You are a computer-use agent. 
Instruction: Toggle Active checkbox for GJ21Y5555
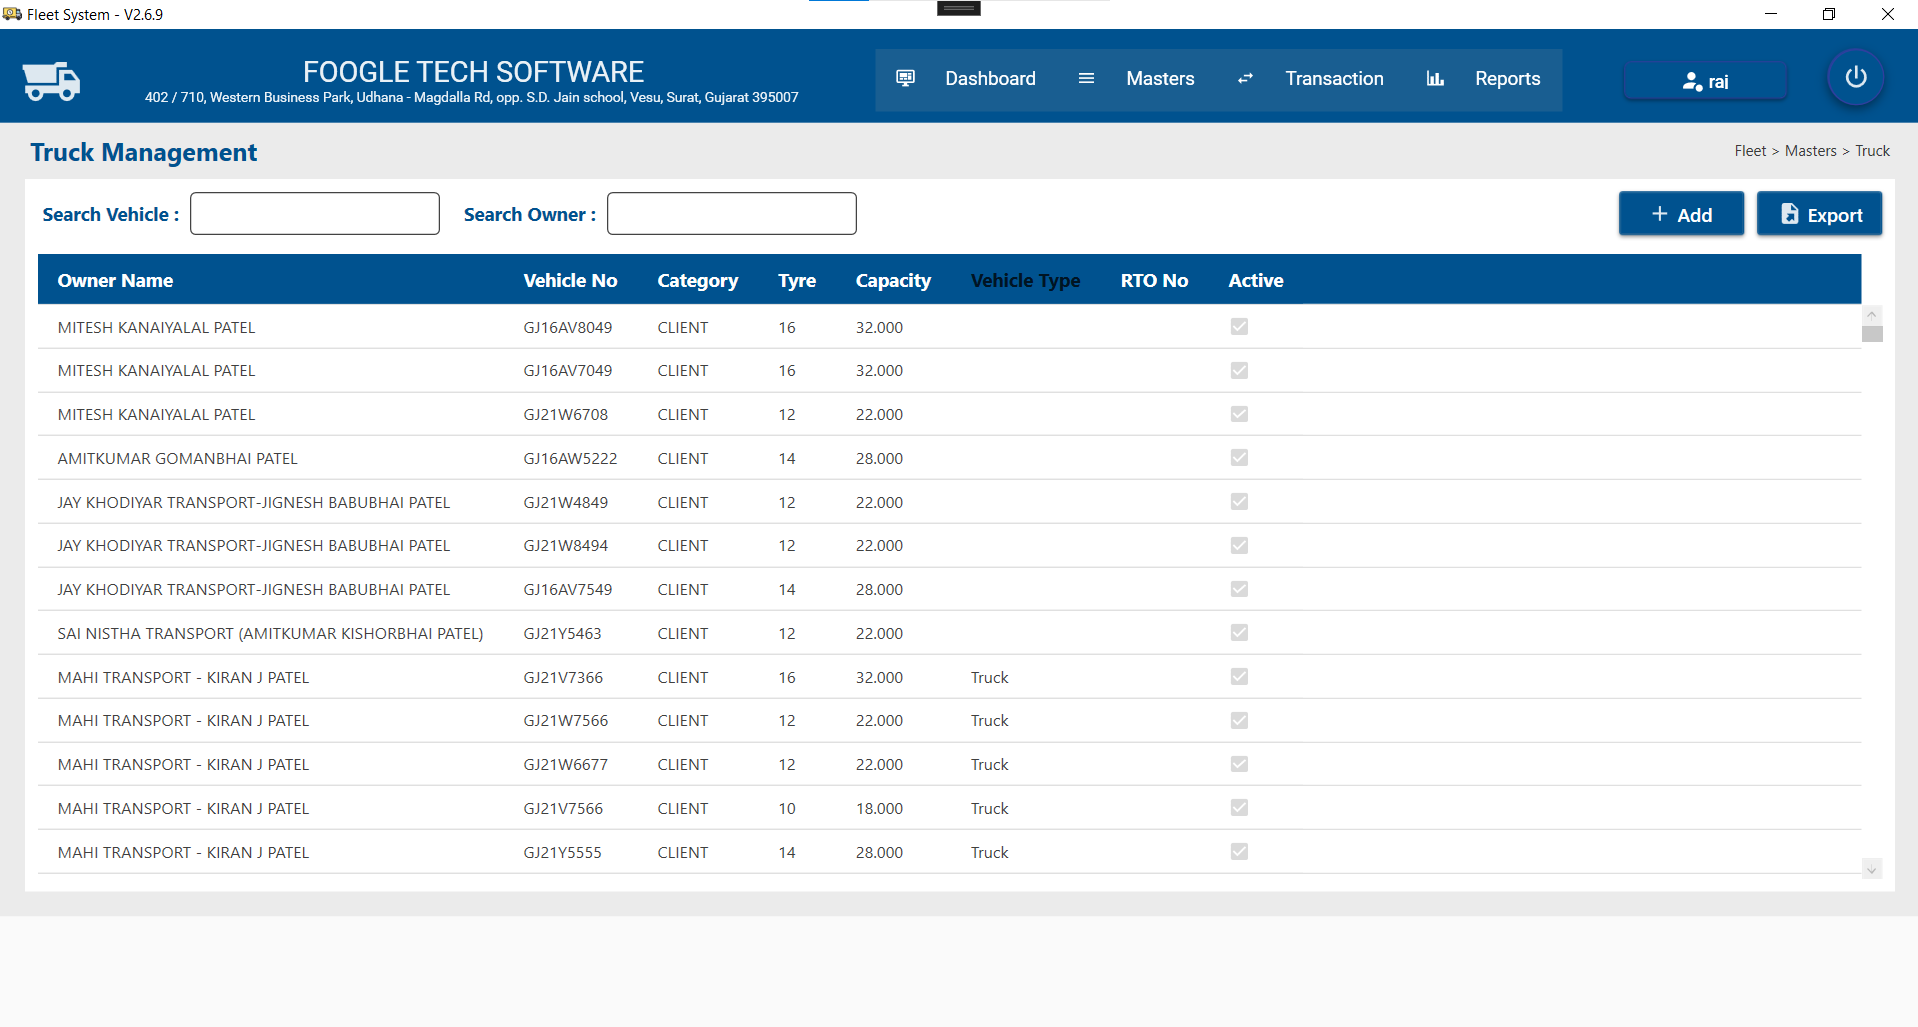[1239, 852]
